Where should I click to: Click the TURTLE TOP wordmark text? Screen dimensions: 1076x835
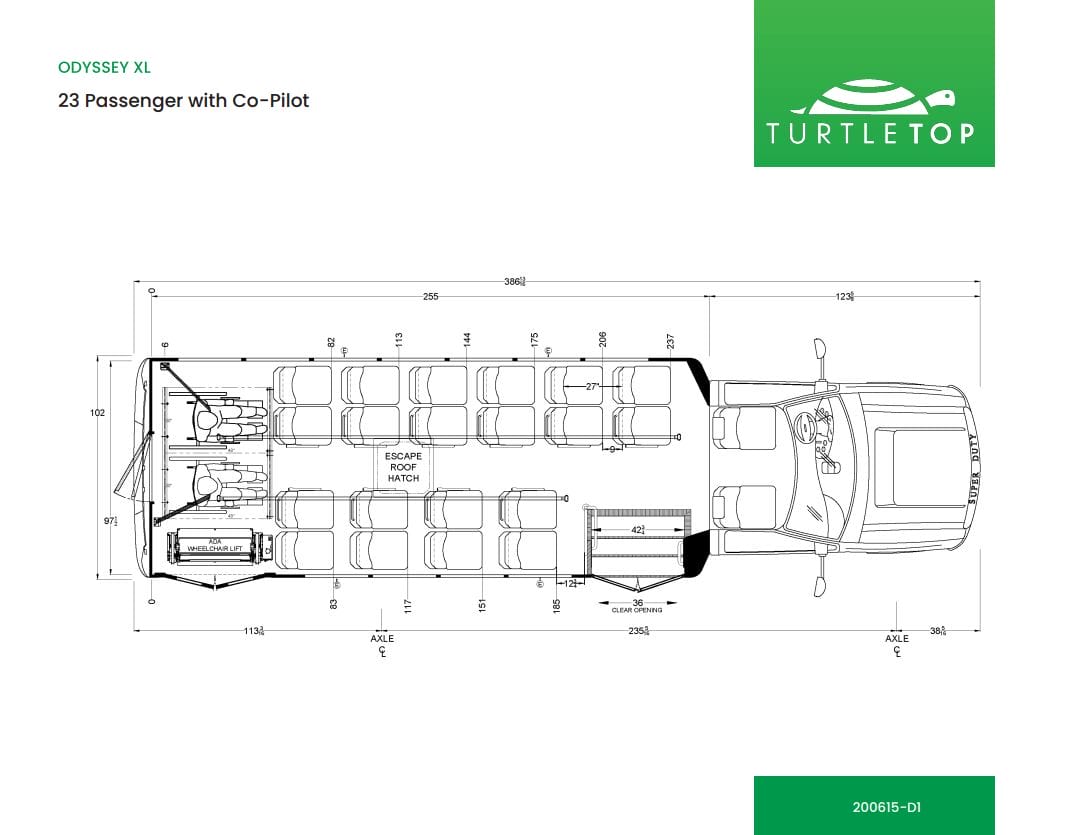(869, 134)
